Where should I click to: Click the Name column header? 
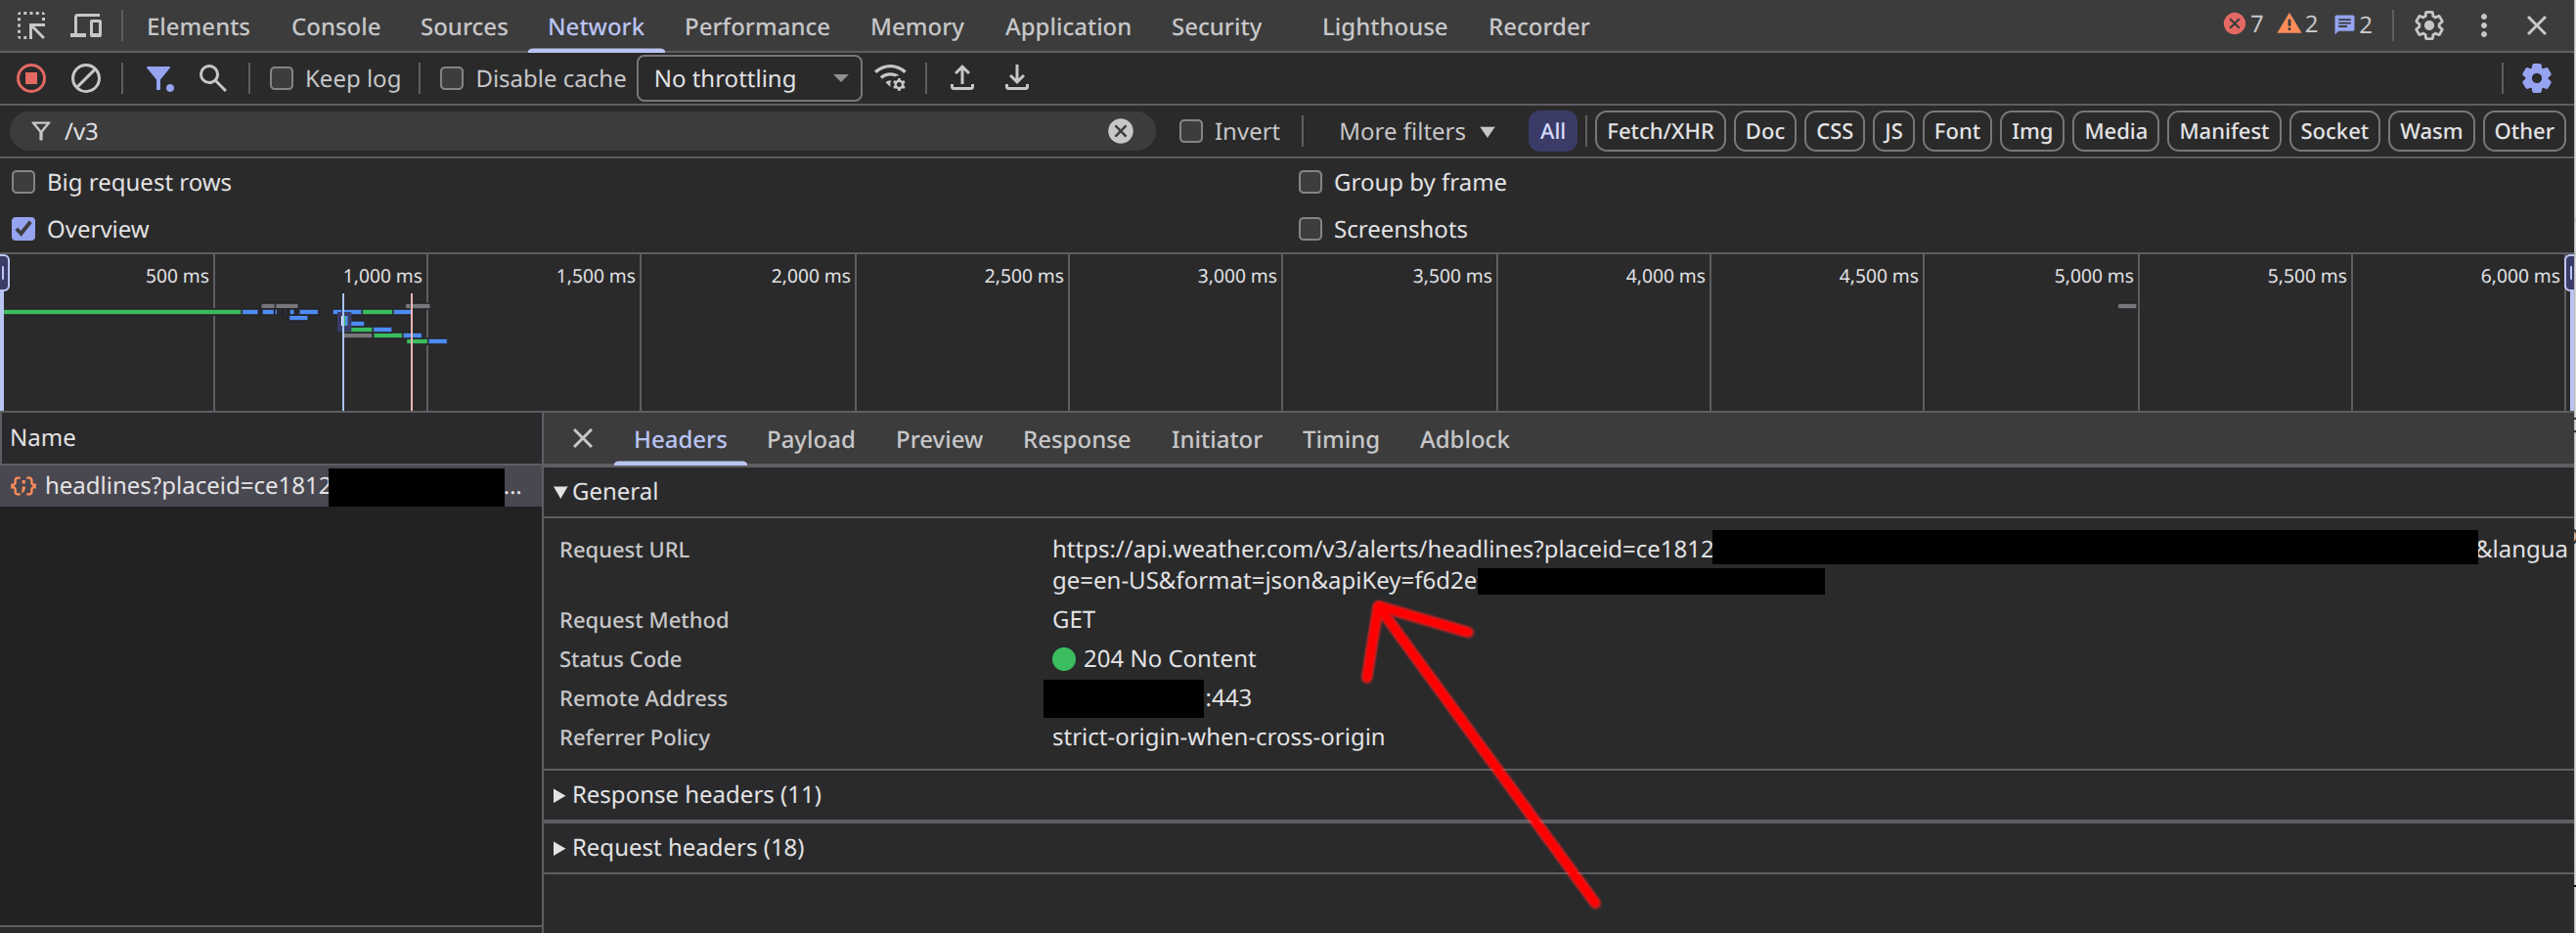(x=270, y=438)
